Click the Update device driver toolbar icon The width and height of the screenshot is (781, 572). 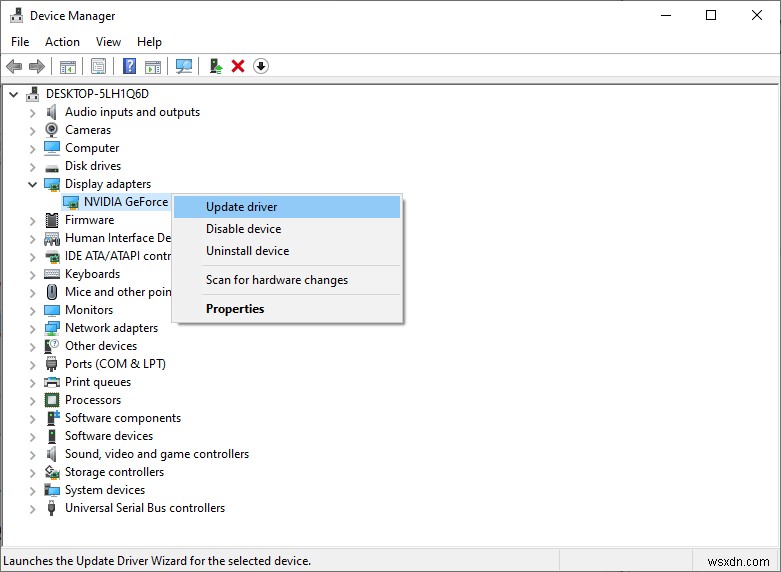pos(216,66)
